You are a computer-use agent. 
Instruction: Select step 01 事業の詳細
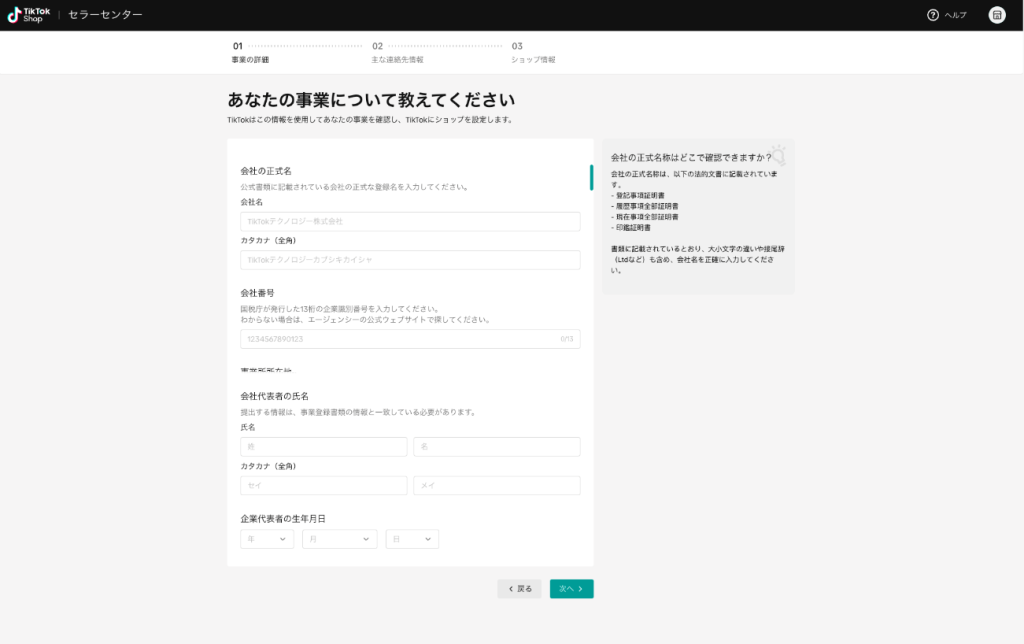[x=249, y=52]
